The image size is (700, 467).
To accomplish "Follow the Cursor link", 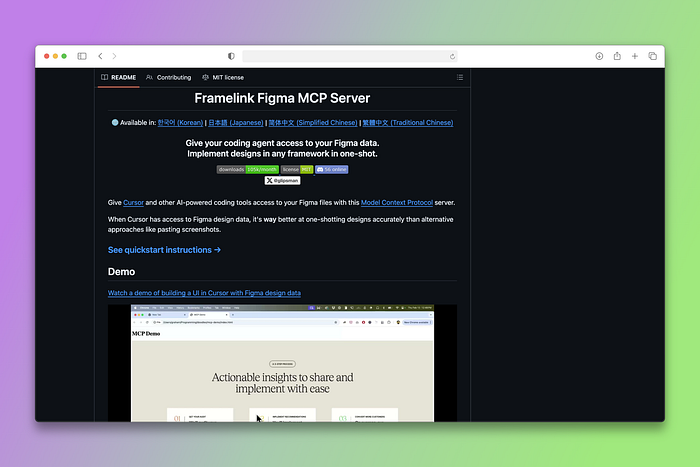I will point(133,202).
